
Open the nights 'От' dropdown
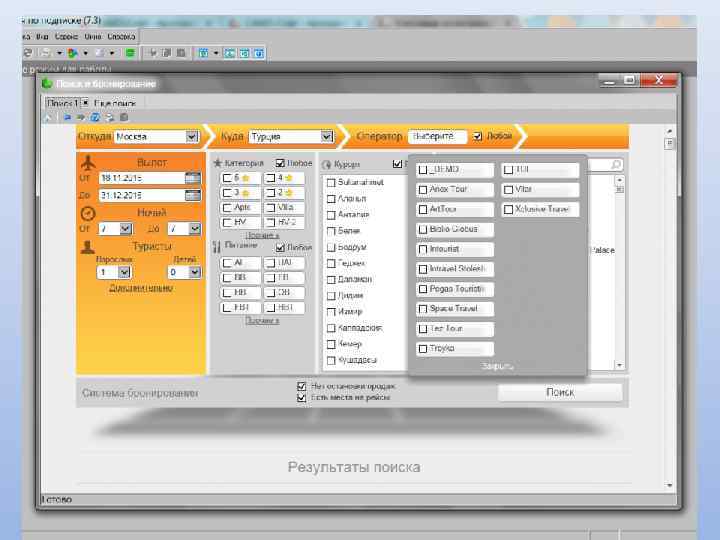click(125, 228)
